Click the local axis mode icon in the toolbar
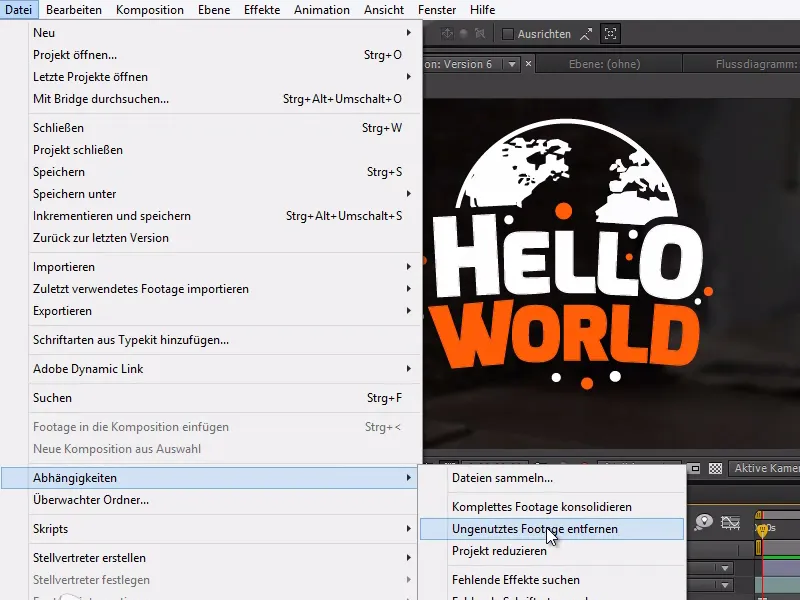 [447, 34]
